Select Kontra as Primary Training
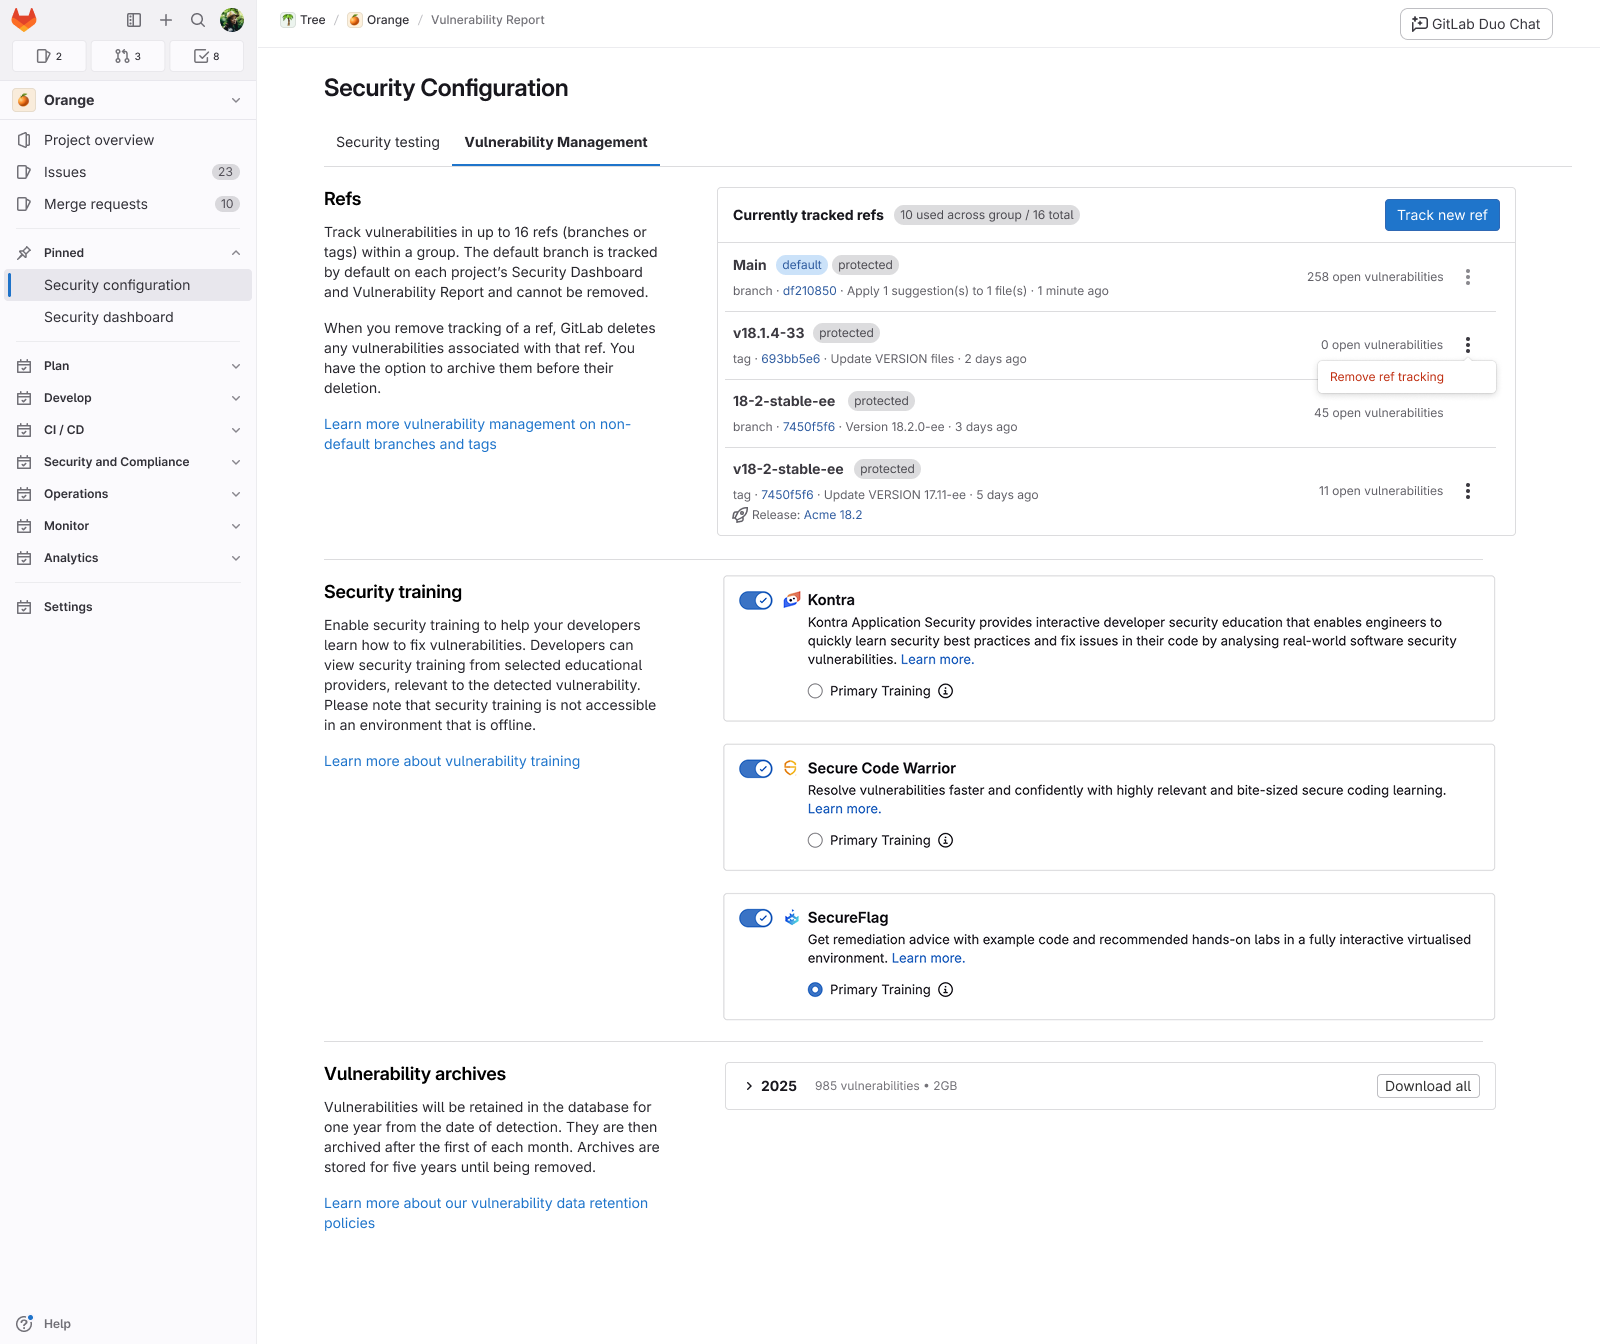The image size is (1600, 1344). point(815,691)
